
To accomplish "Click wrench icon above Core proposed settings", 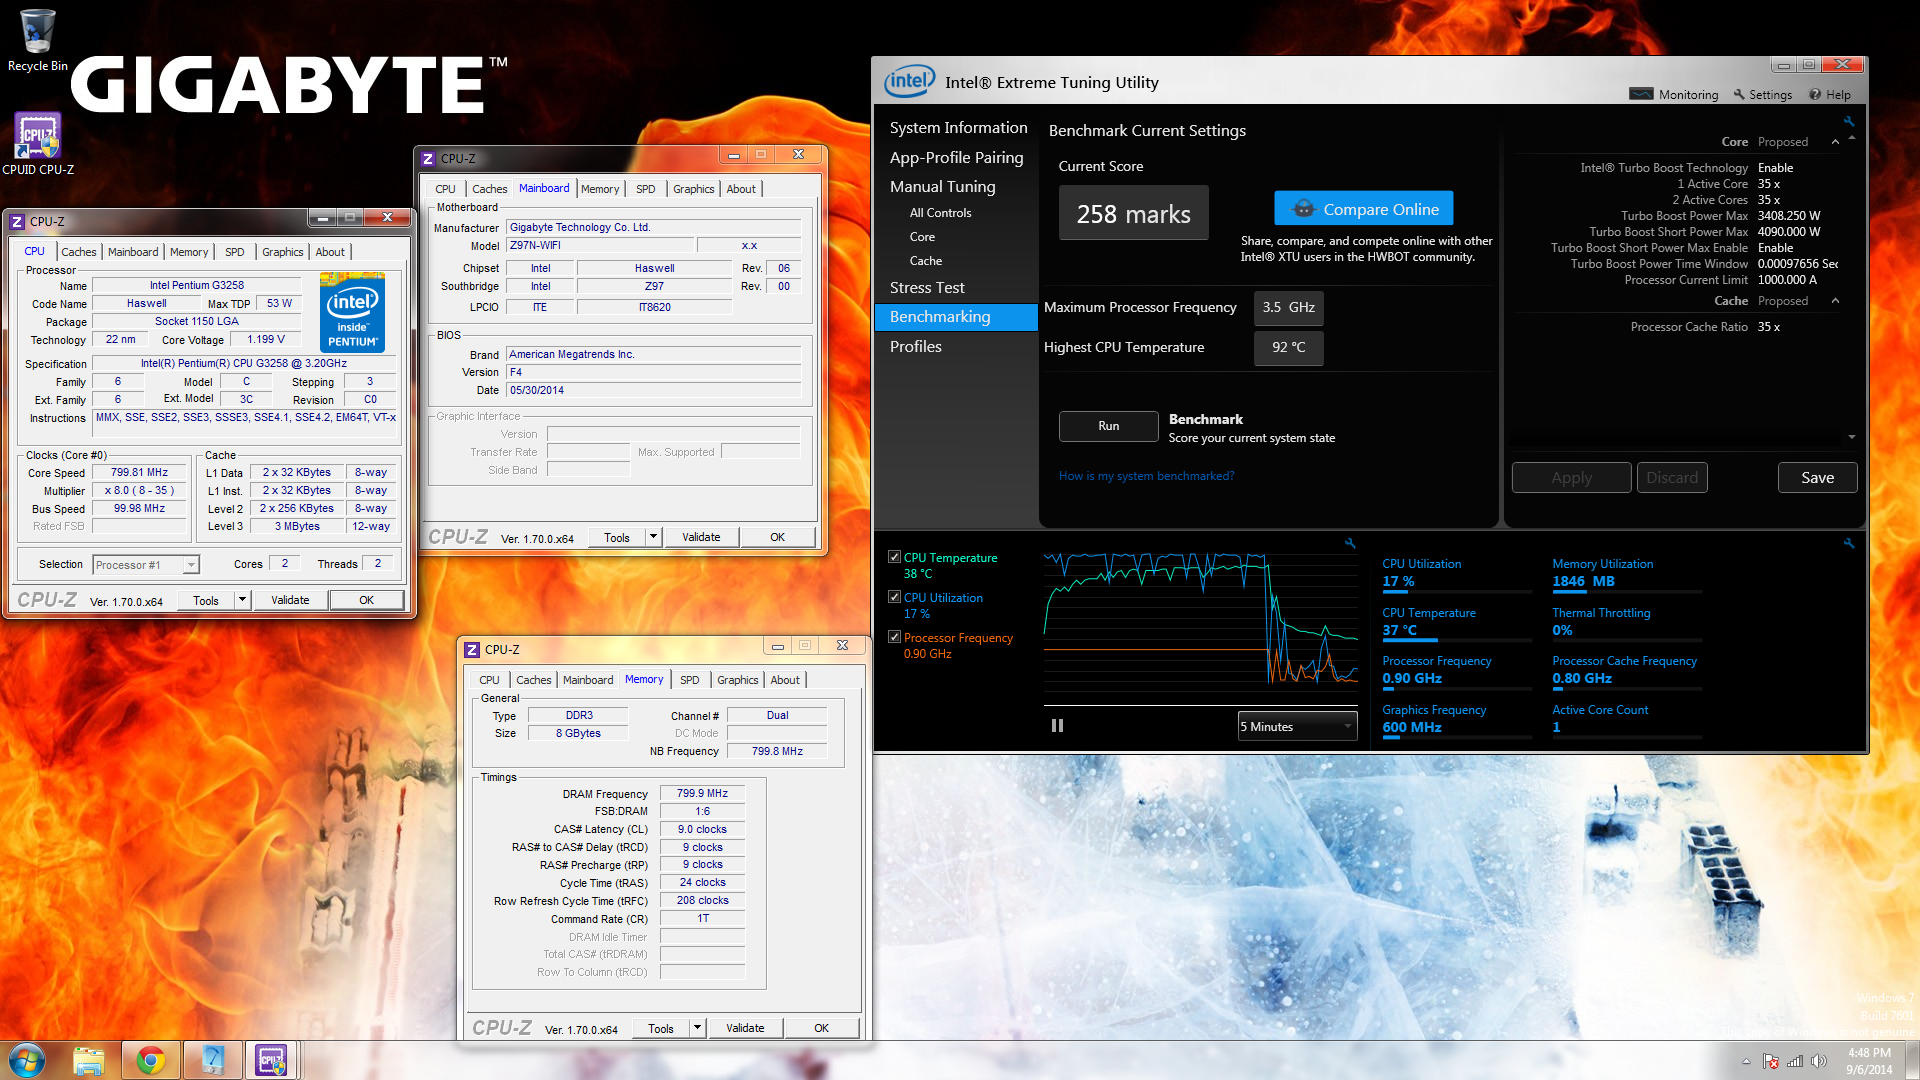I will click(x=1849, y=121).
